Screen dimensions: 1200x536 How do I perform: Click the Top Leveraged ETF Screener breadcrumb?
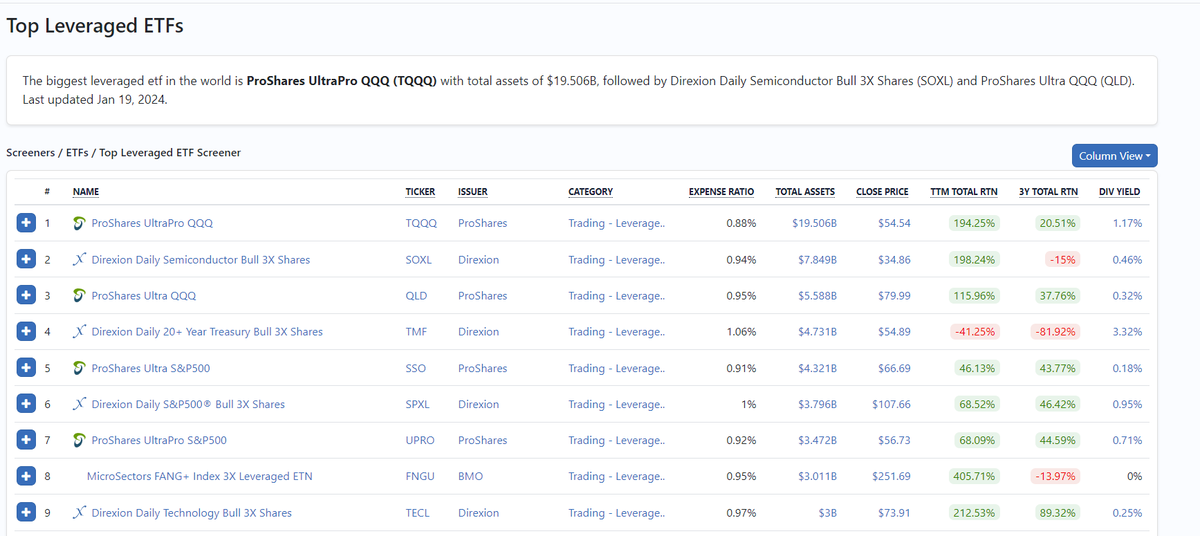pyautogui.click(x=170, y=153)
